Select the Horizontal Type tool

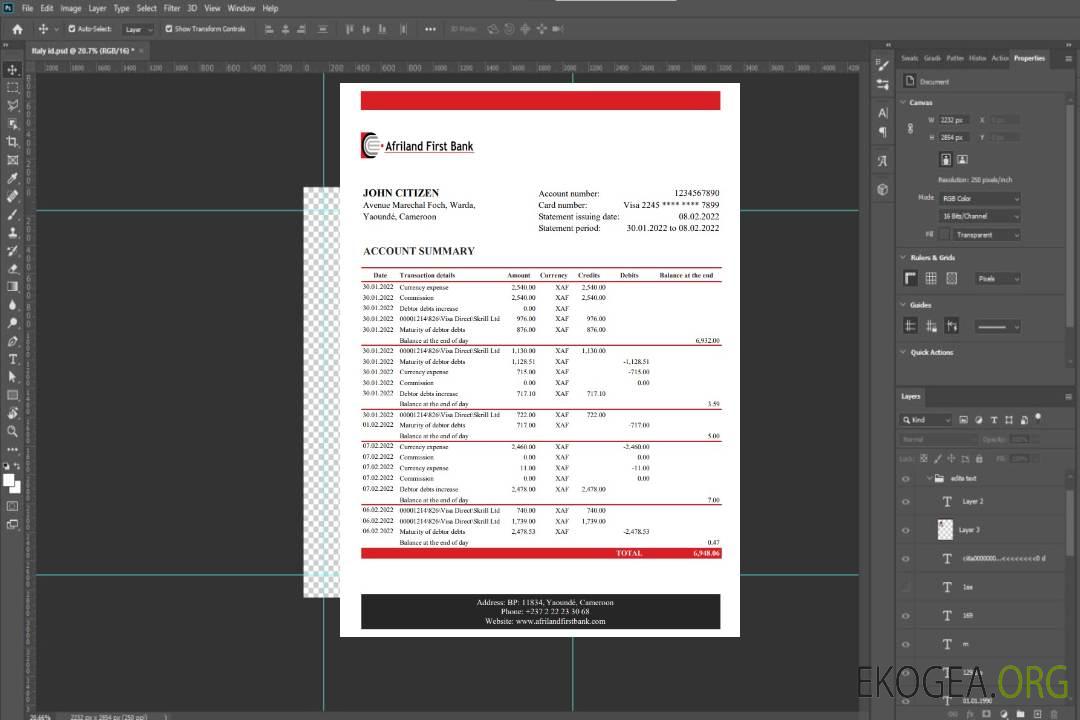tap(13, 359)
